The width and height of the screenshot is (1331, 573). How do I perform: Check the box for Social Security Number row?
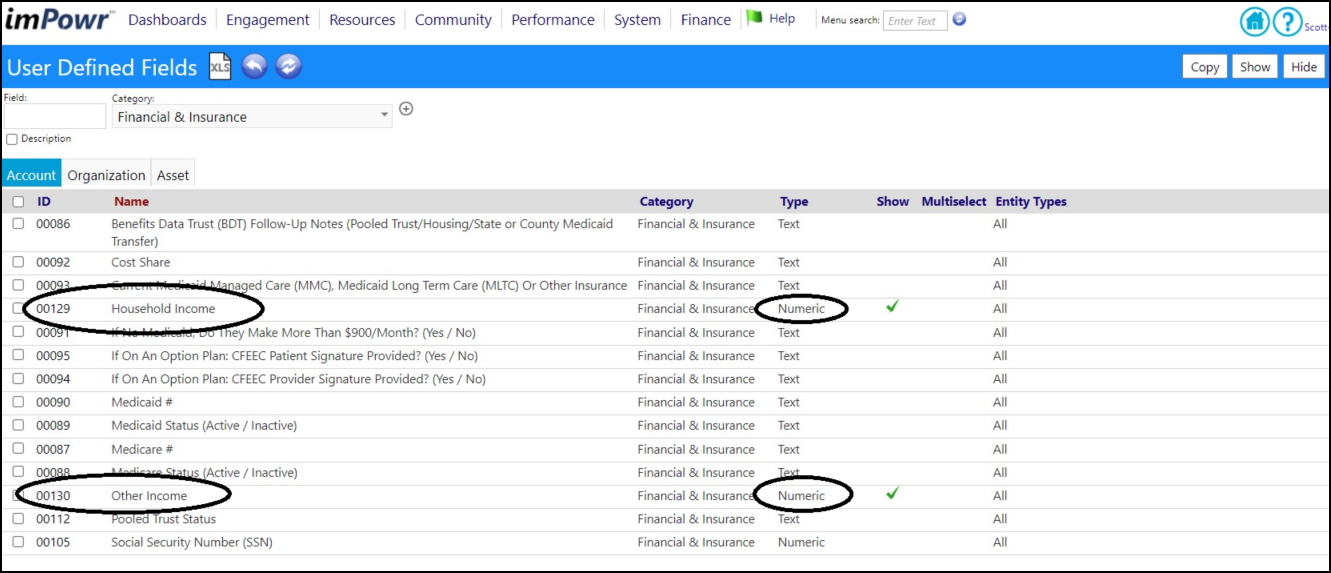tap(18, 542)
